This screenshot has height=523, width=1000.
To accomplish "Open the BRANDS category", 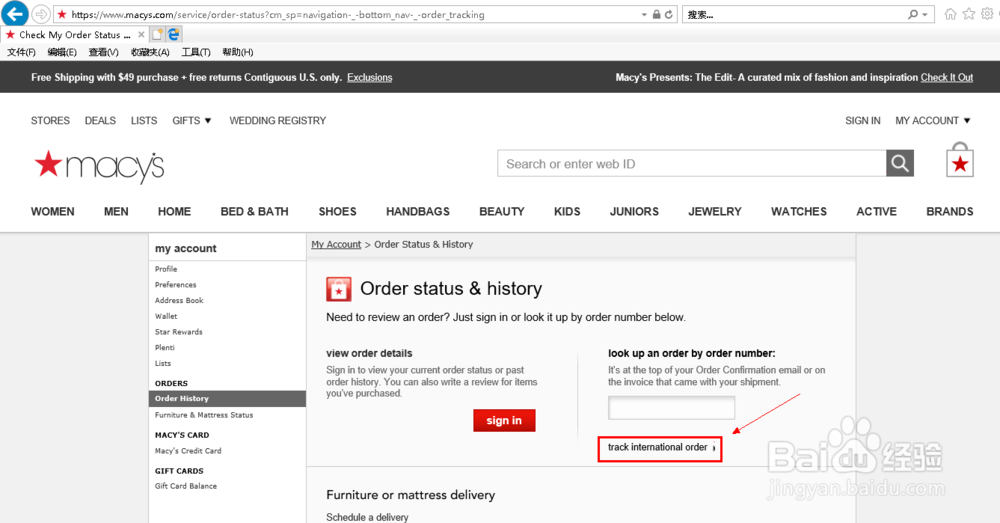I will click(x=950, y=212).
